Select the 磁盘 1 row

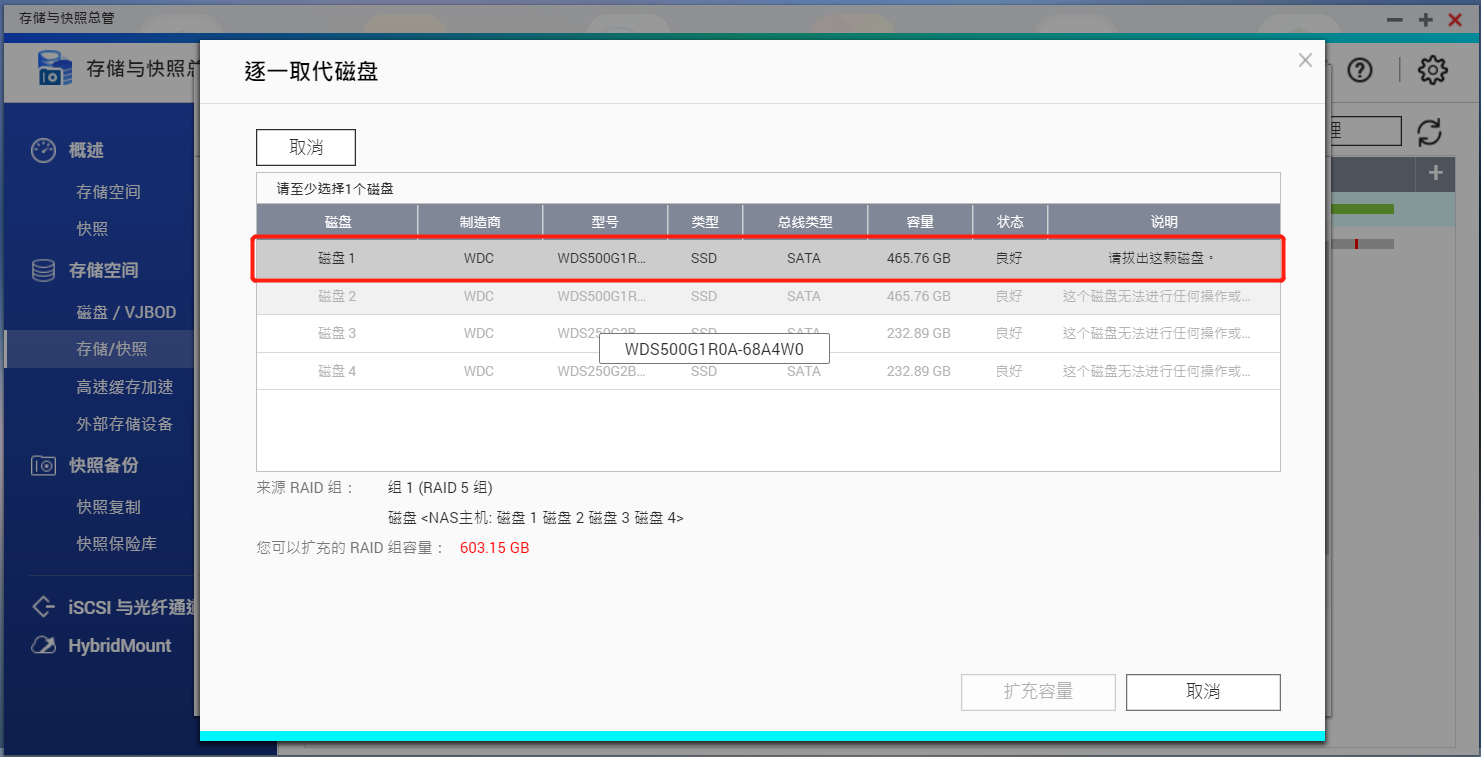pyautogui.click(x=768, y=258)
